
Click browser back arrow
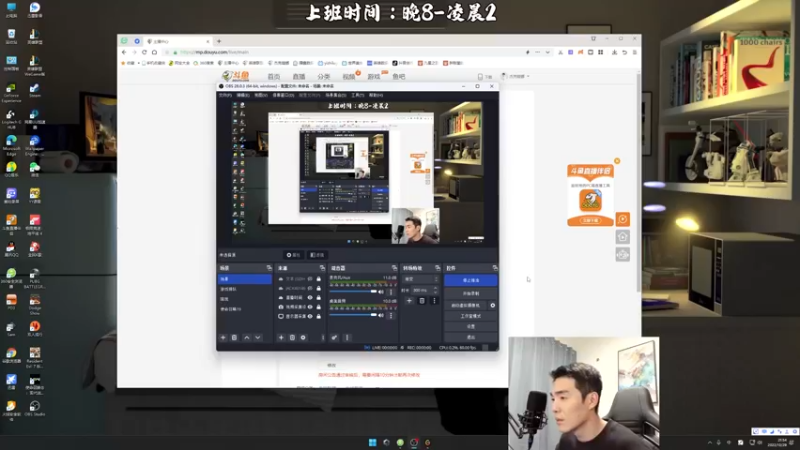point(124,52)
